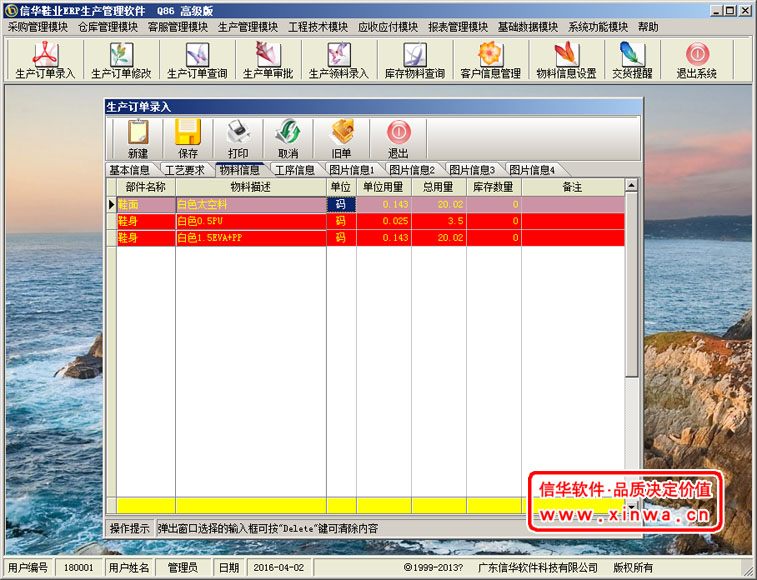This screenshot has height=580, width=757.
Task: Click the highlighted 码 unit cell
Action: point(341,205)
